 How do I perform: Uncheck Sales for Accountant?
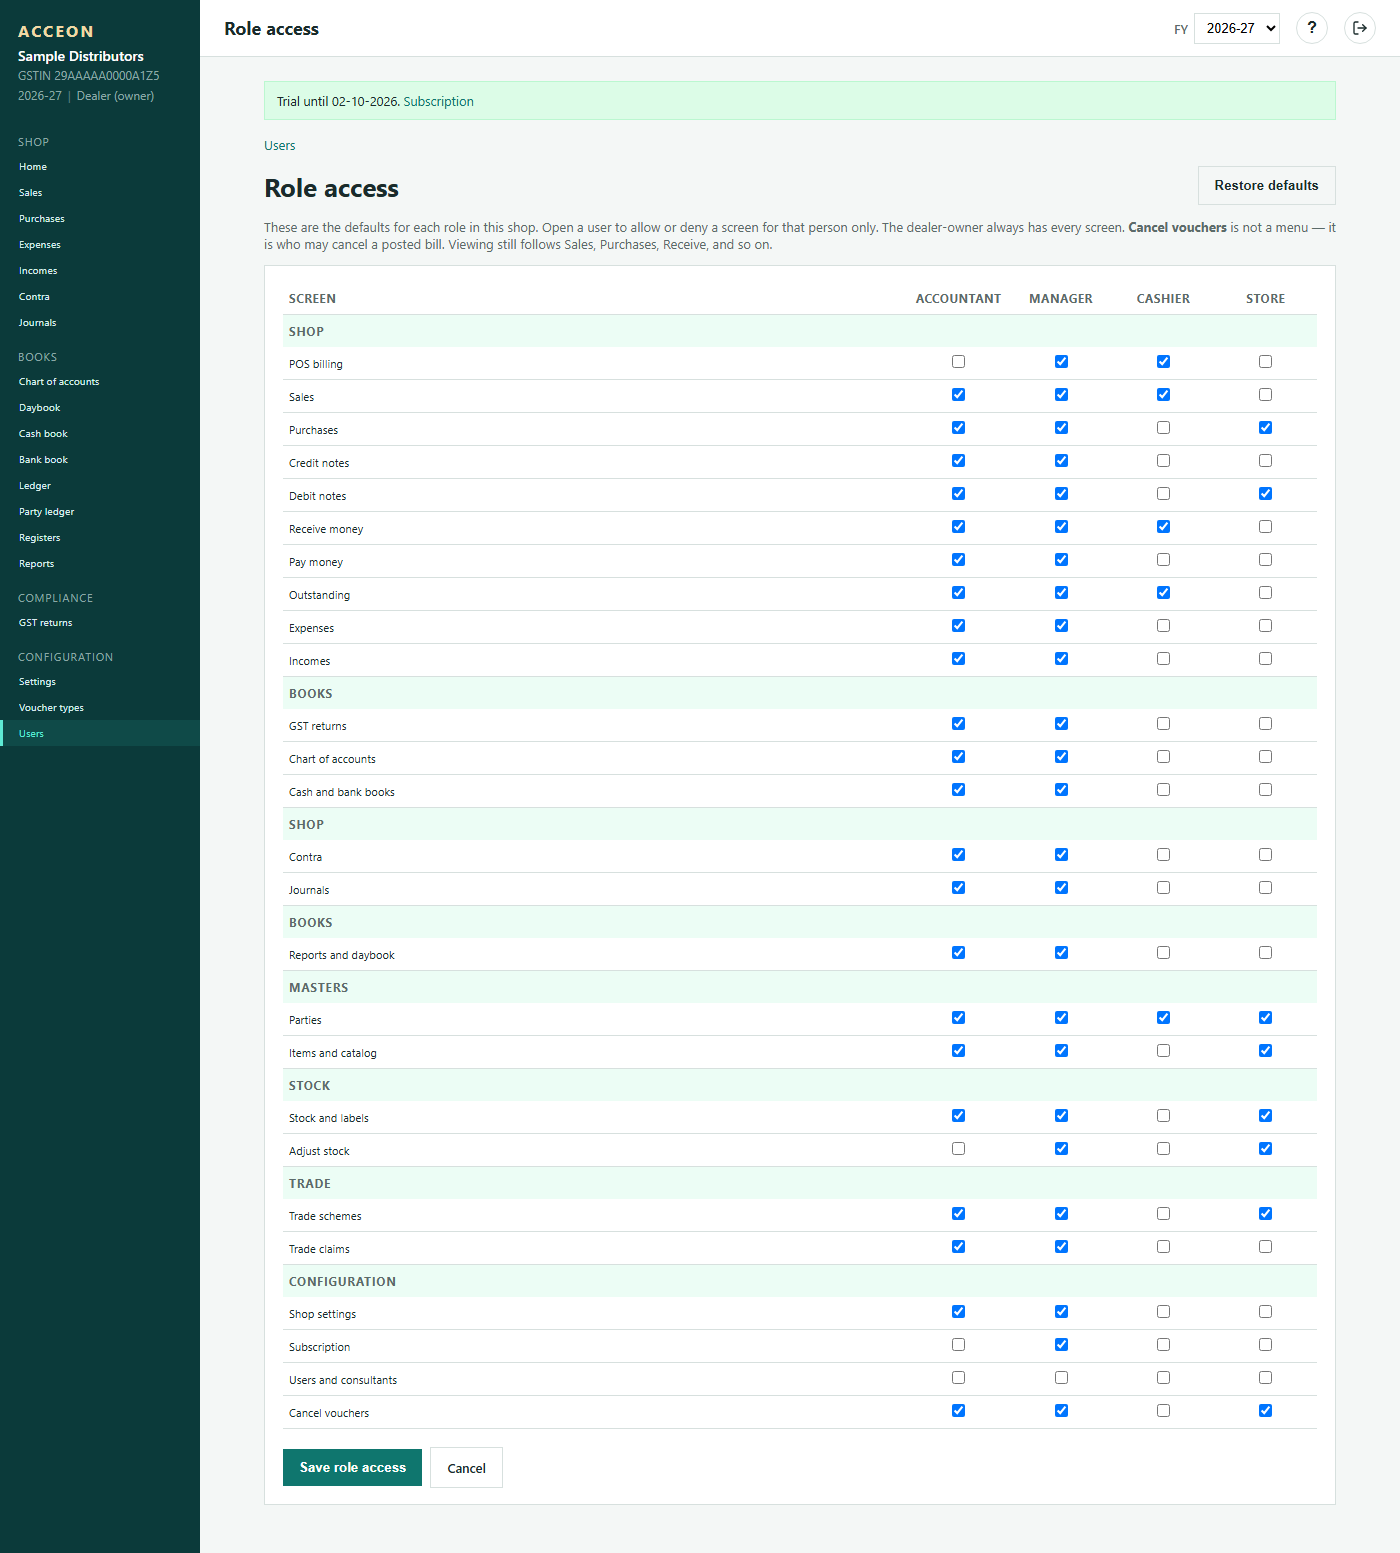pos(959,395)
